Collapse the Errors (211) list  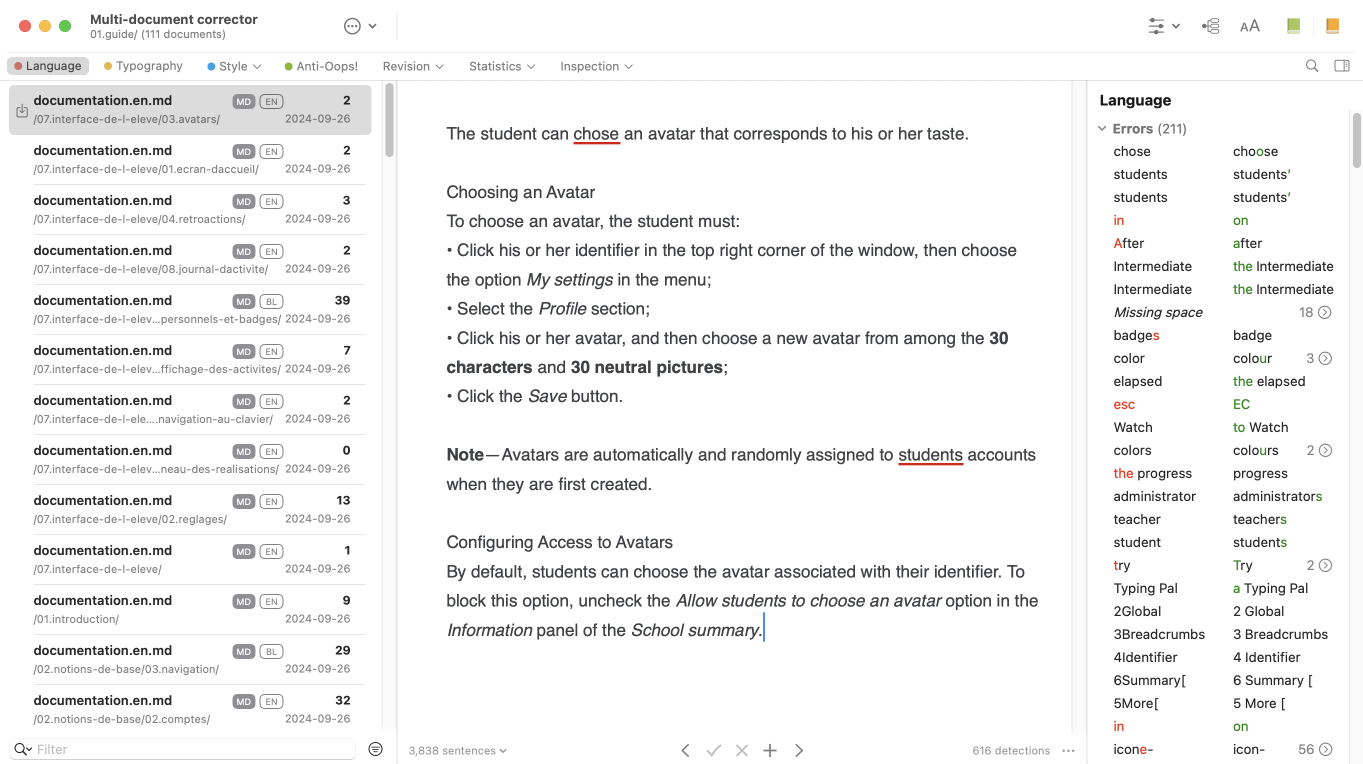(x=1102, y=129)
